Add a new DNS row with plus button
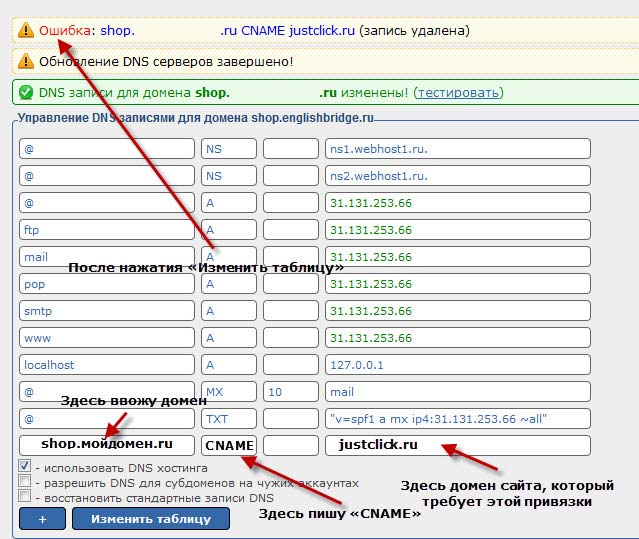The image size is (639, 539). coord(42,519)
